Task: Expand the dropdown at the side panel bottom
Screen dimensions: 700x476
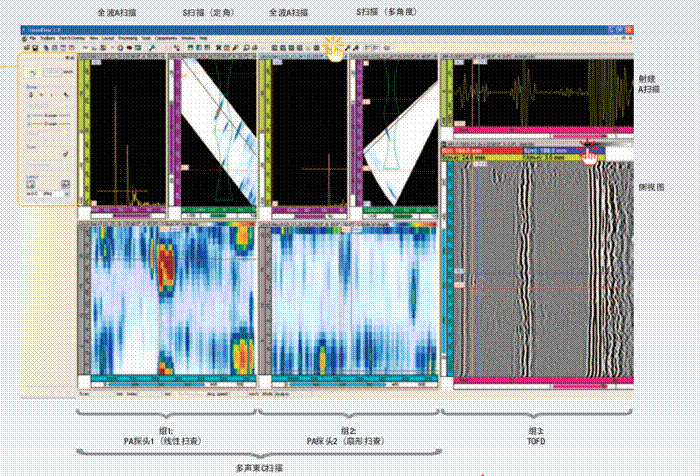Action: pos(67,194)
